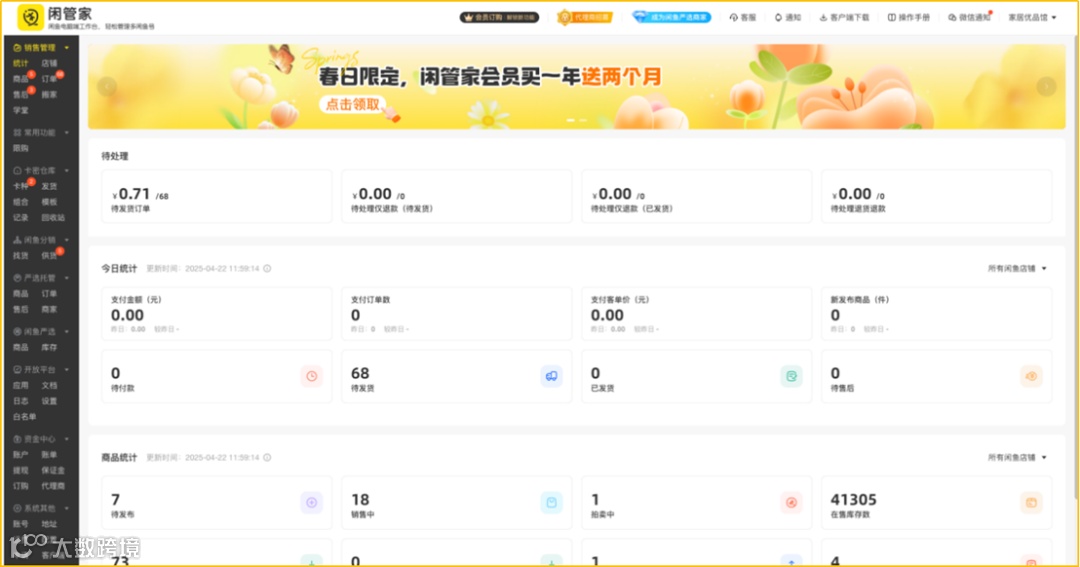1080x567 pixels.
Task: Click the 代理商招募 badge
Action: [x=585, y=17]
